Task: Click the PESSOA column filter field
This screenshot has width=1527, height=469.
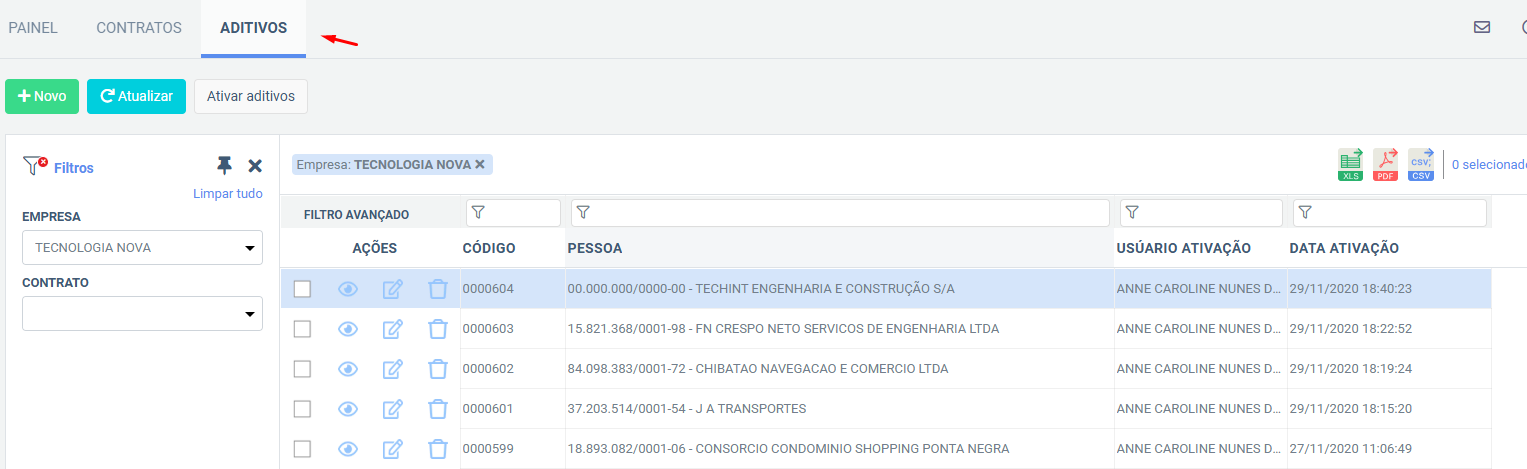Action: 840,213
